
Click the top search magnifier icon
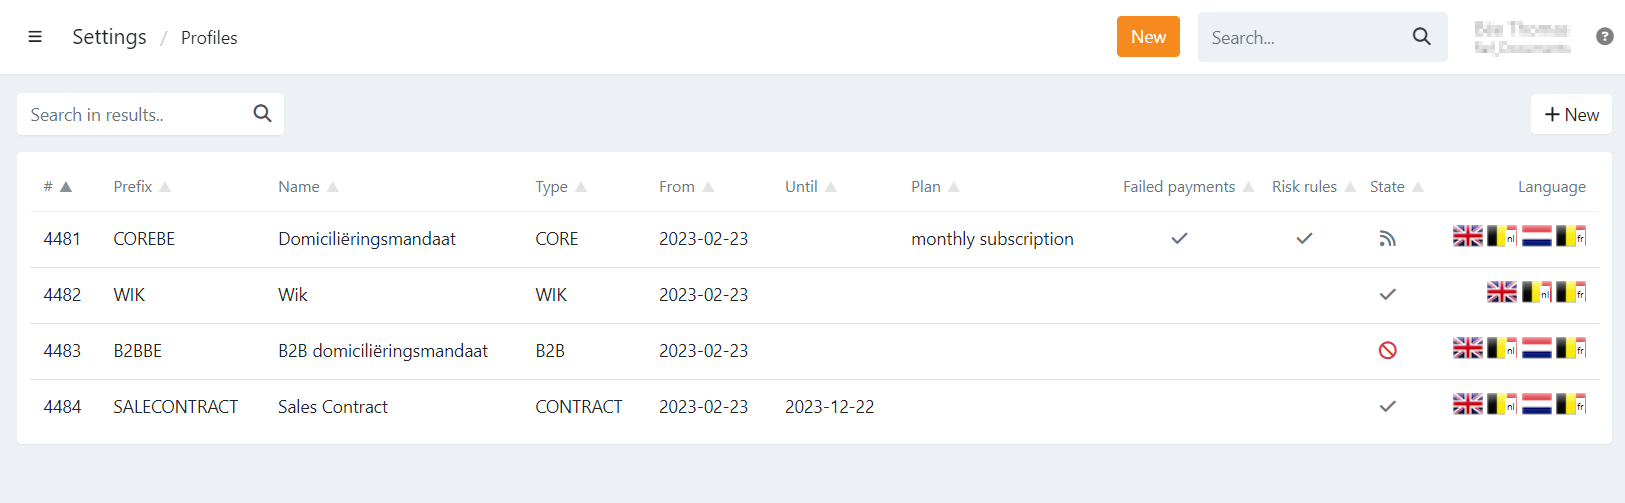pos(1421,37)
